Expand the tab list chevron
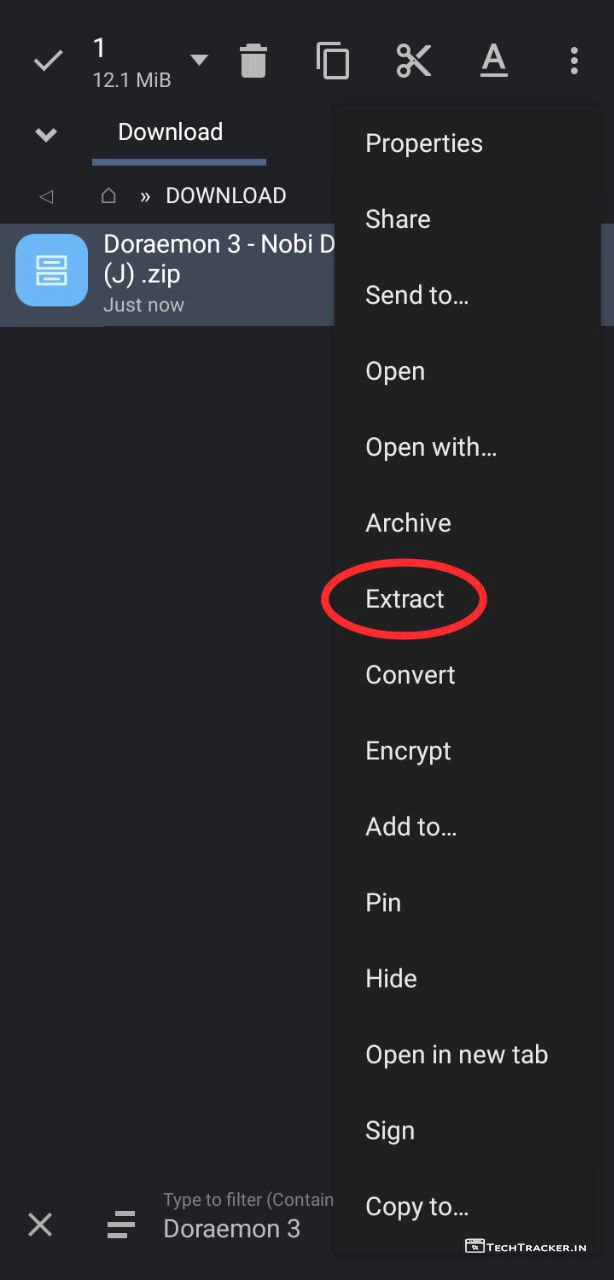614x1280 pixels. (46, 134)
